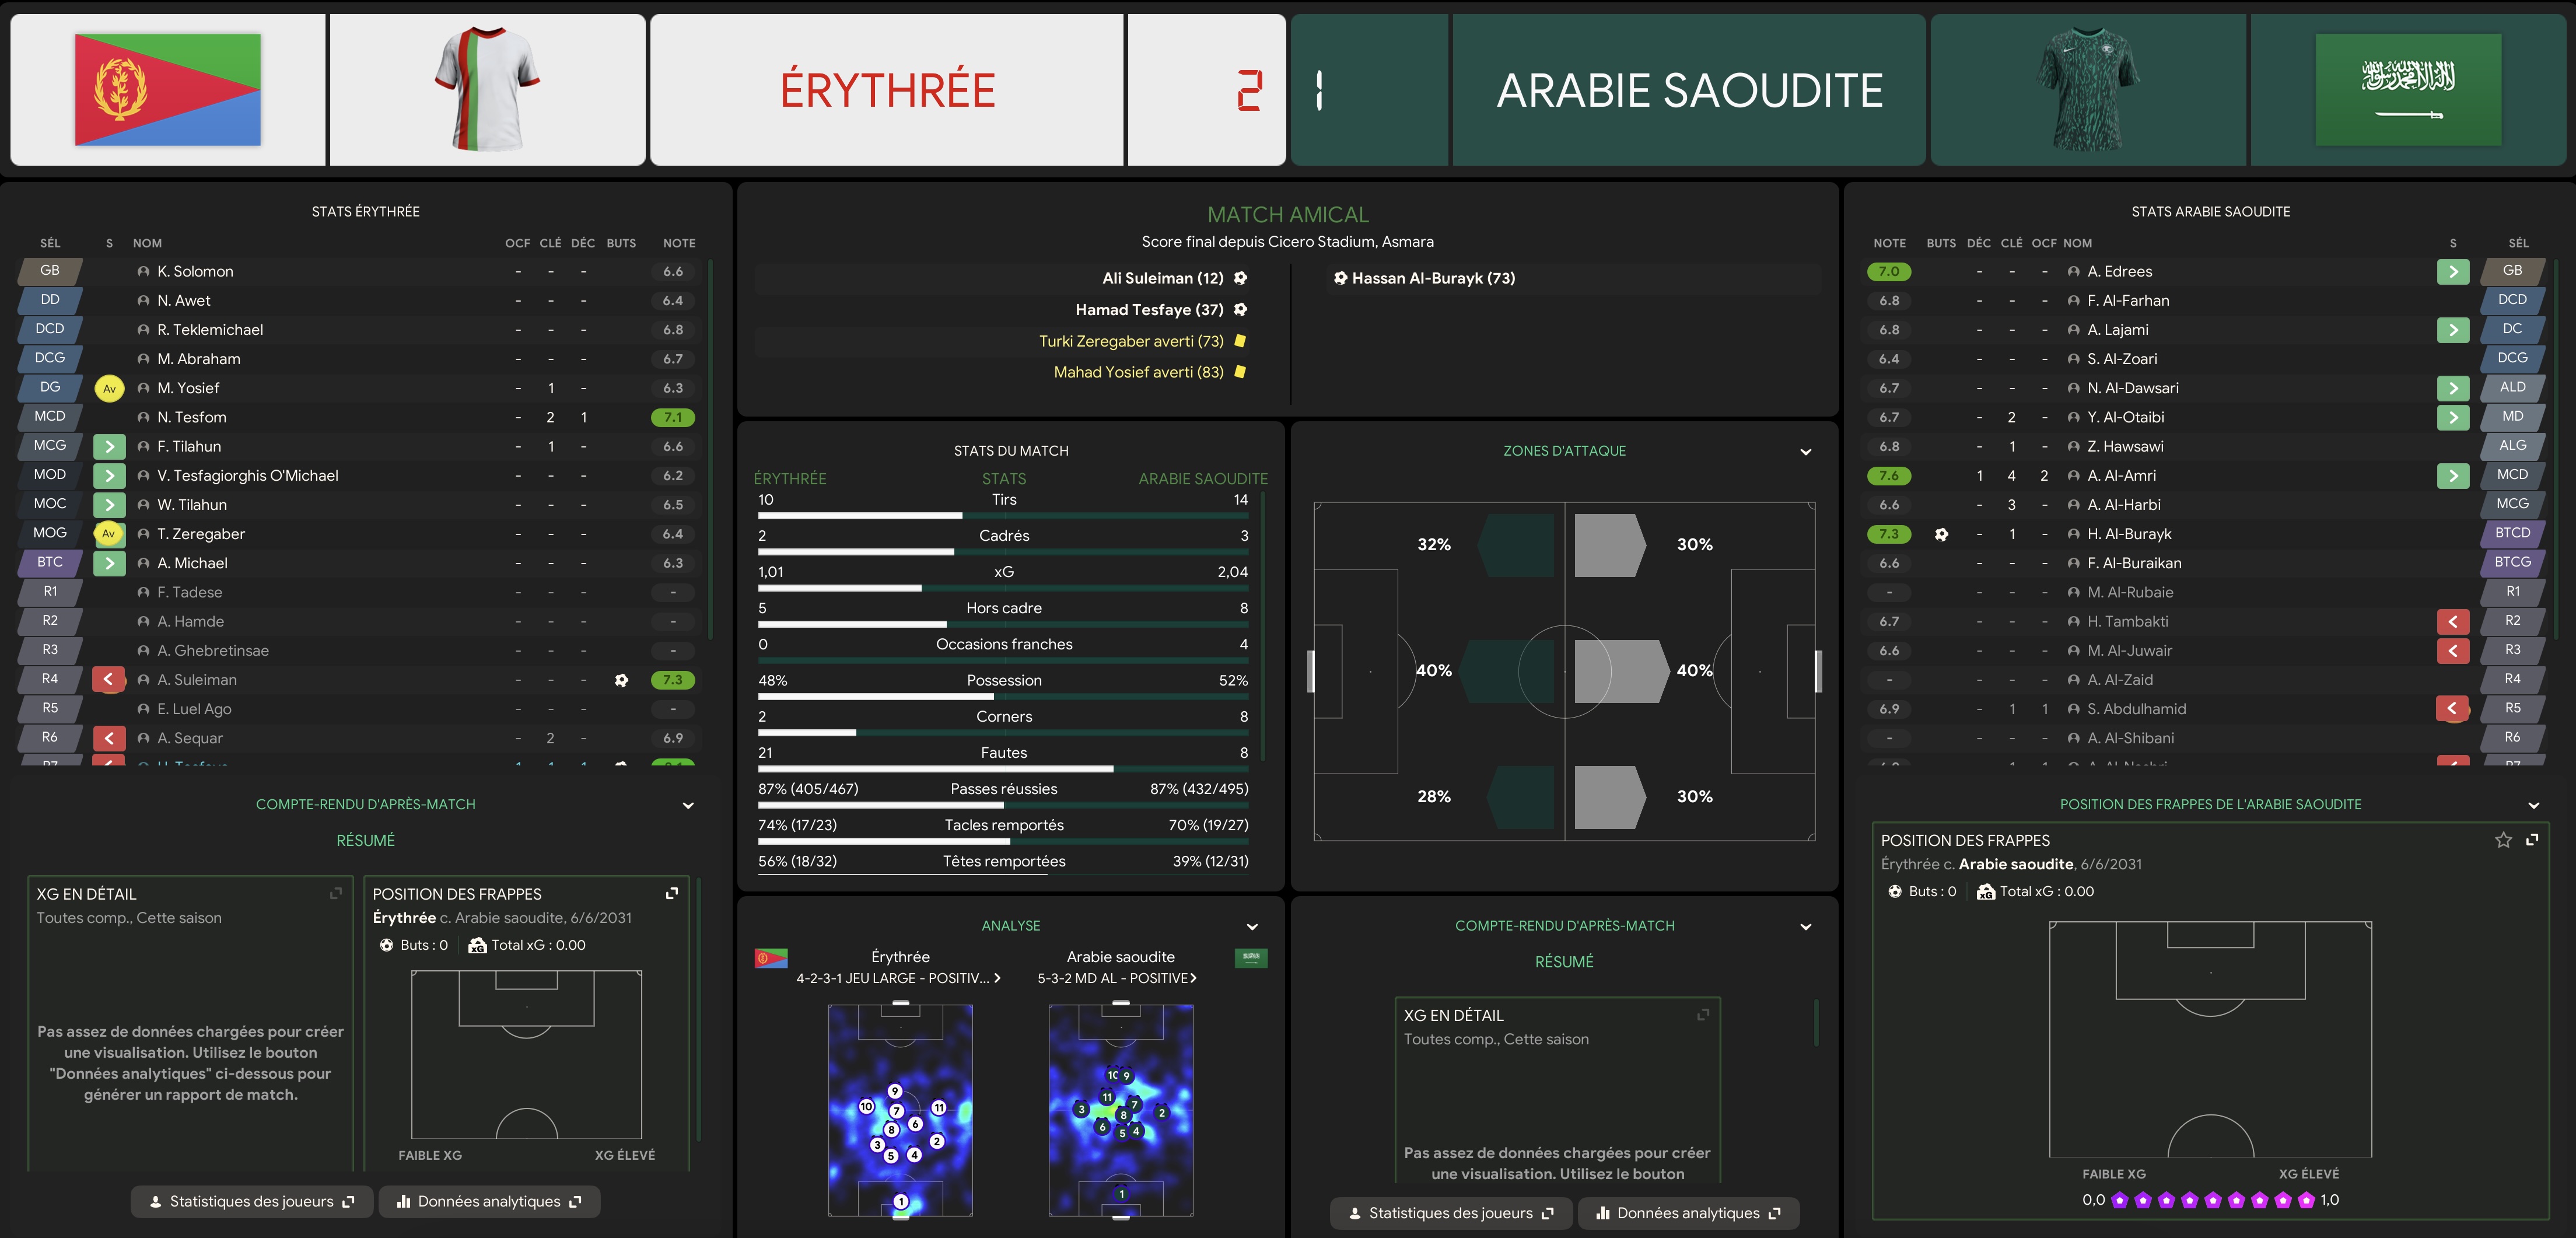Open player N. Tesfom's profile
Image resolution: width=2576 pixels, height=1238 pixels.
192,418
